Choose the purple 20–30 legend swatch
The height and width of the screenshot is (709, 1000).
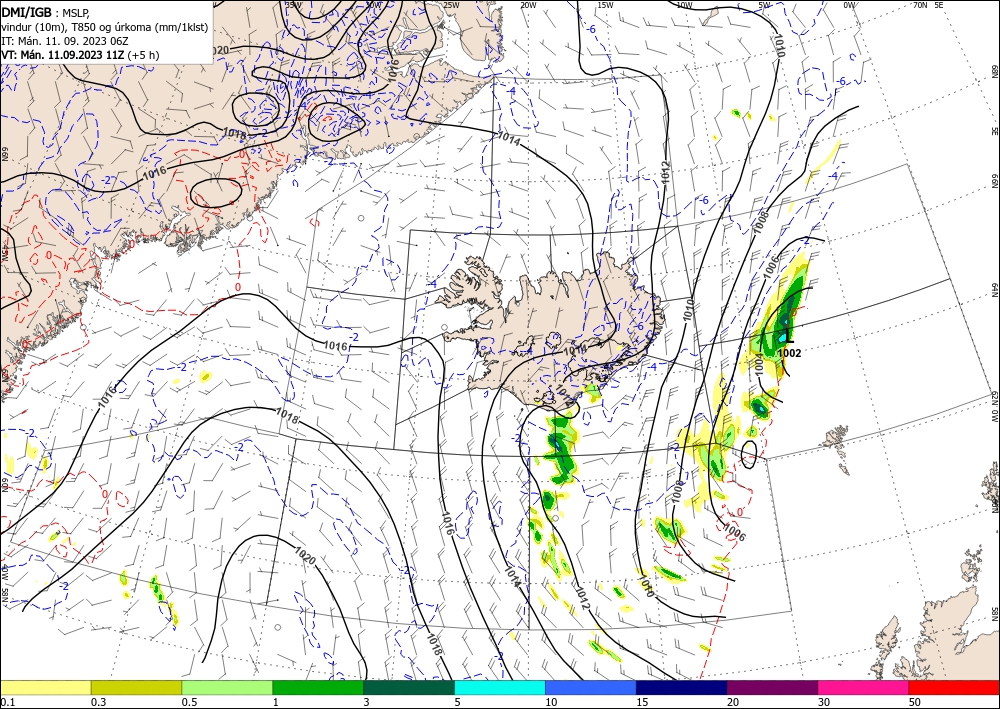(x=772, y=687)
